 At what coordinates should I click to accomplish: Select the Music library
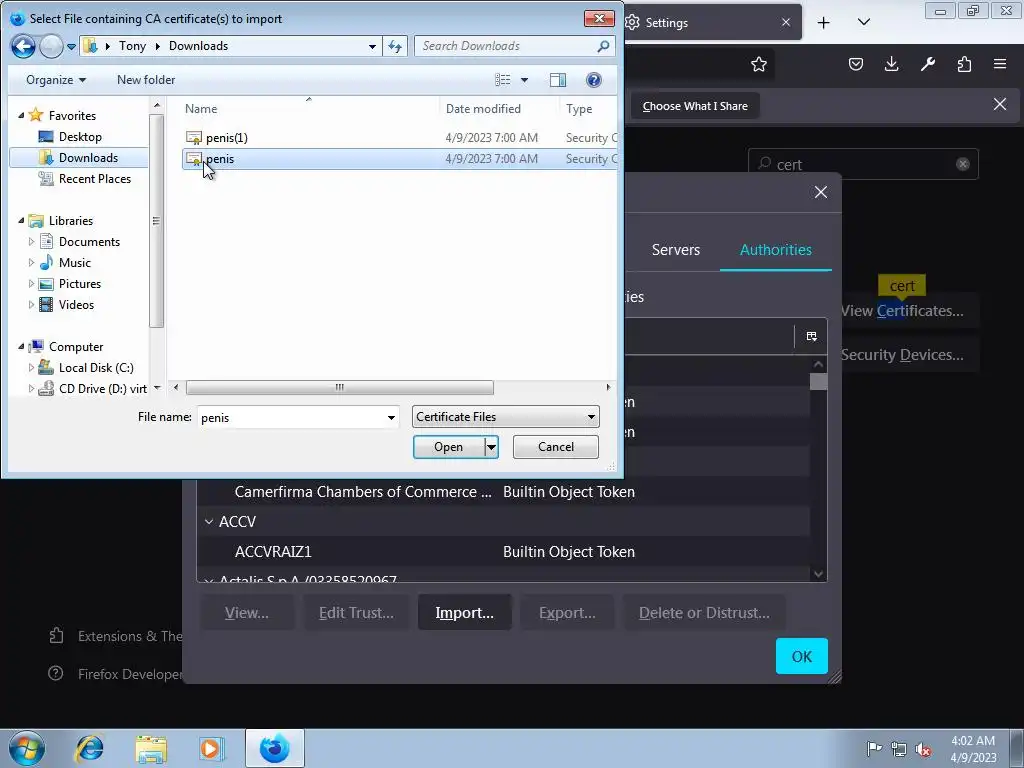[74, 263]
